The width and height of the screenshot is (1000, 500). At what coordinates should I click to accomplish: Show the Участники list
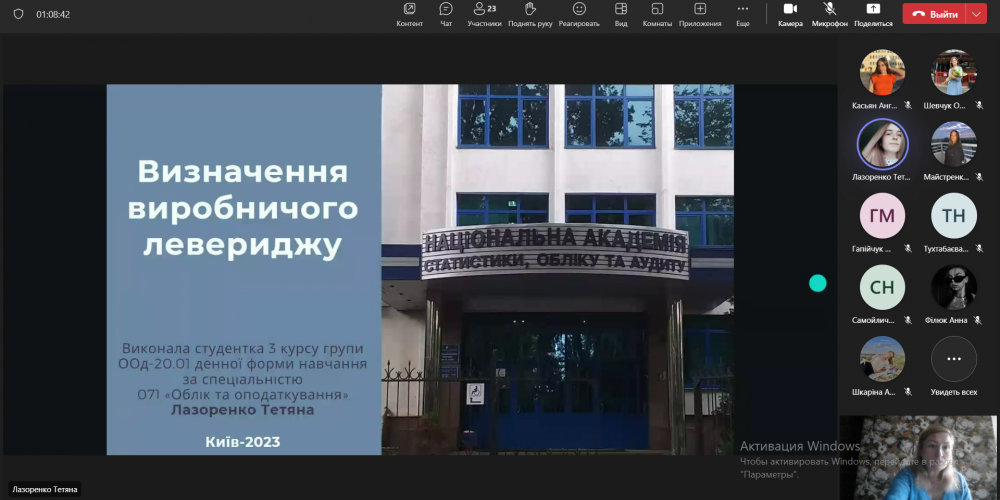coord(484,14)
